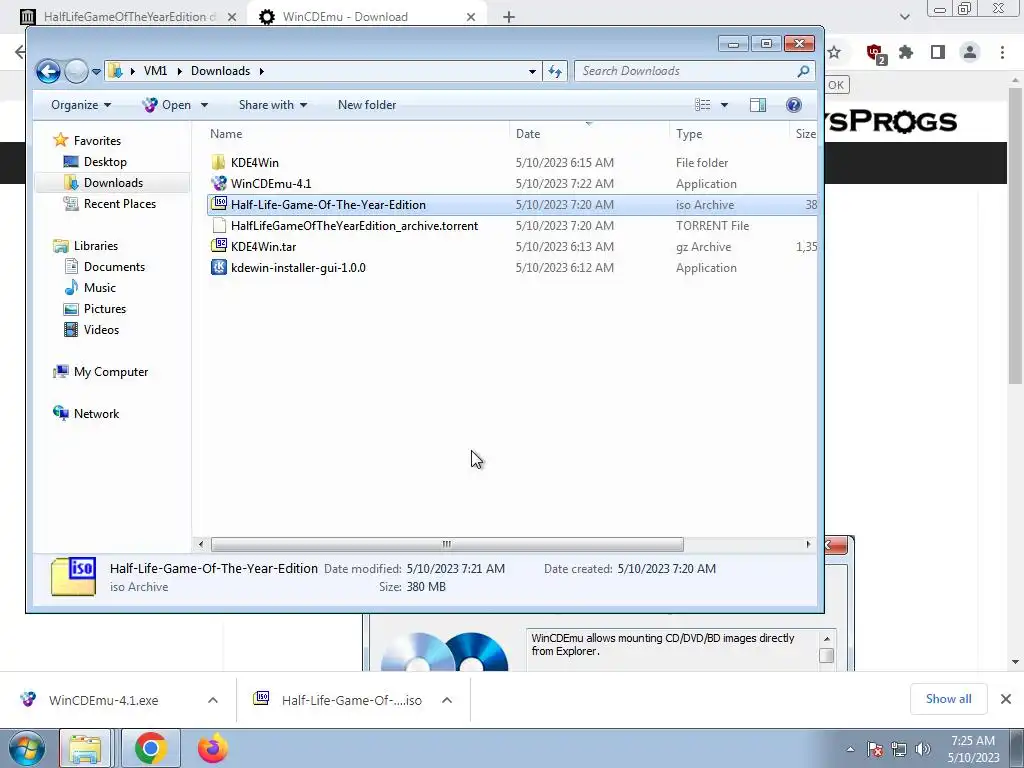Close the WinCDEmu - Download Chrome tab

click(x=471, y=17)
